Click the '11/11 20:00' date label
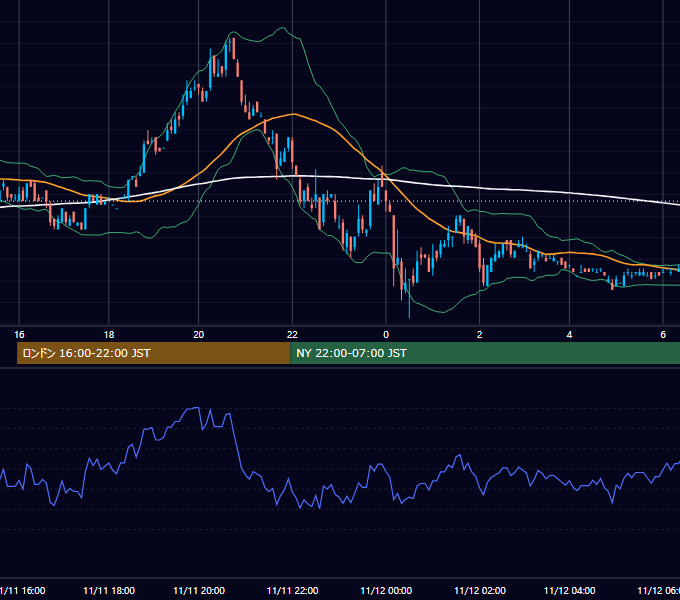The image size is (680, 600). pos(199,591)
